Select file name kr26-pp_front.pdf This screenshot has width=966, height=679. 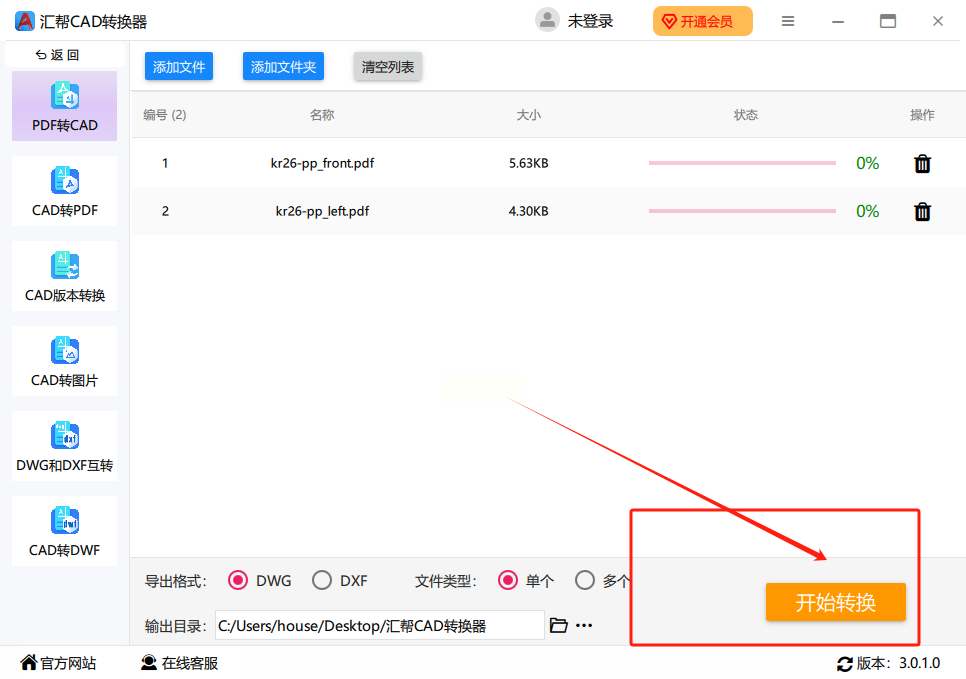click(x=322, y=163)
